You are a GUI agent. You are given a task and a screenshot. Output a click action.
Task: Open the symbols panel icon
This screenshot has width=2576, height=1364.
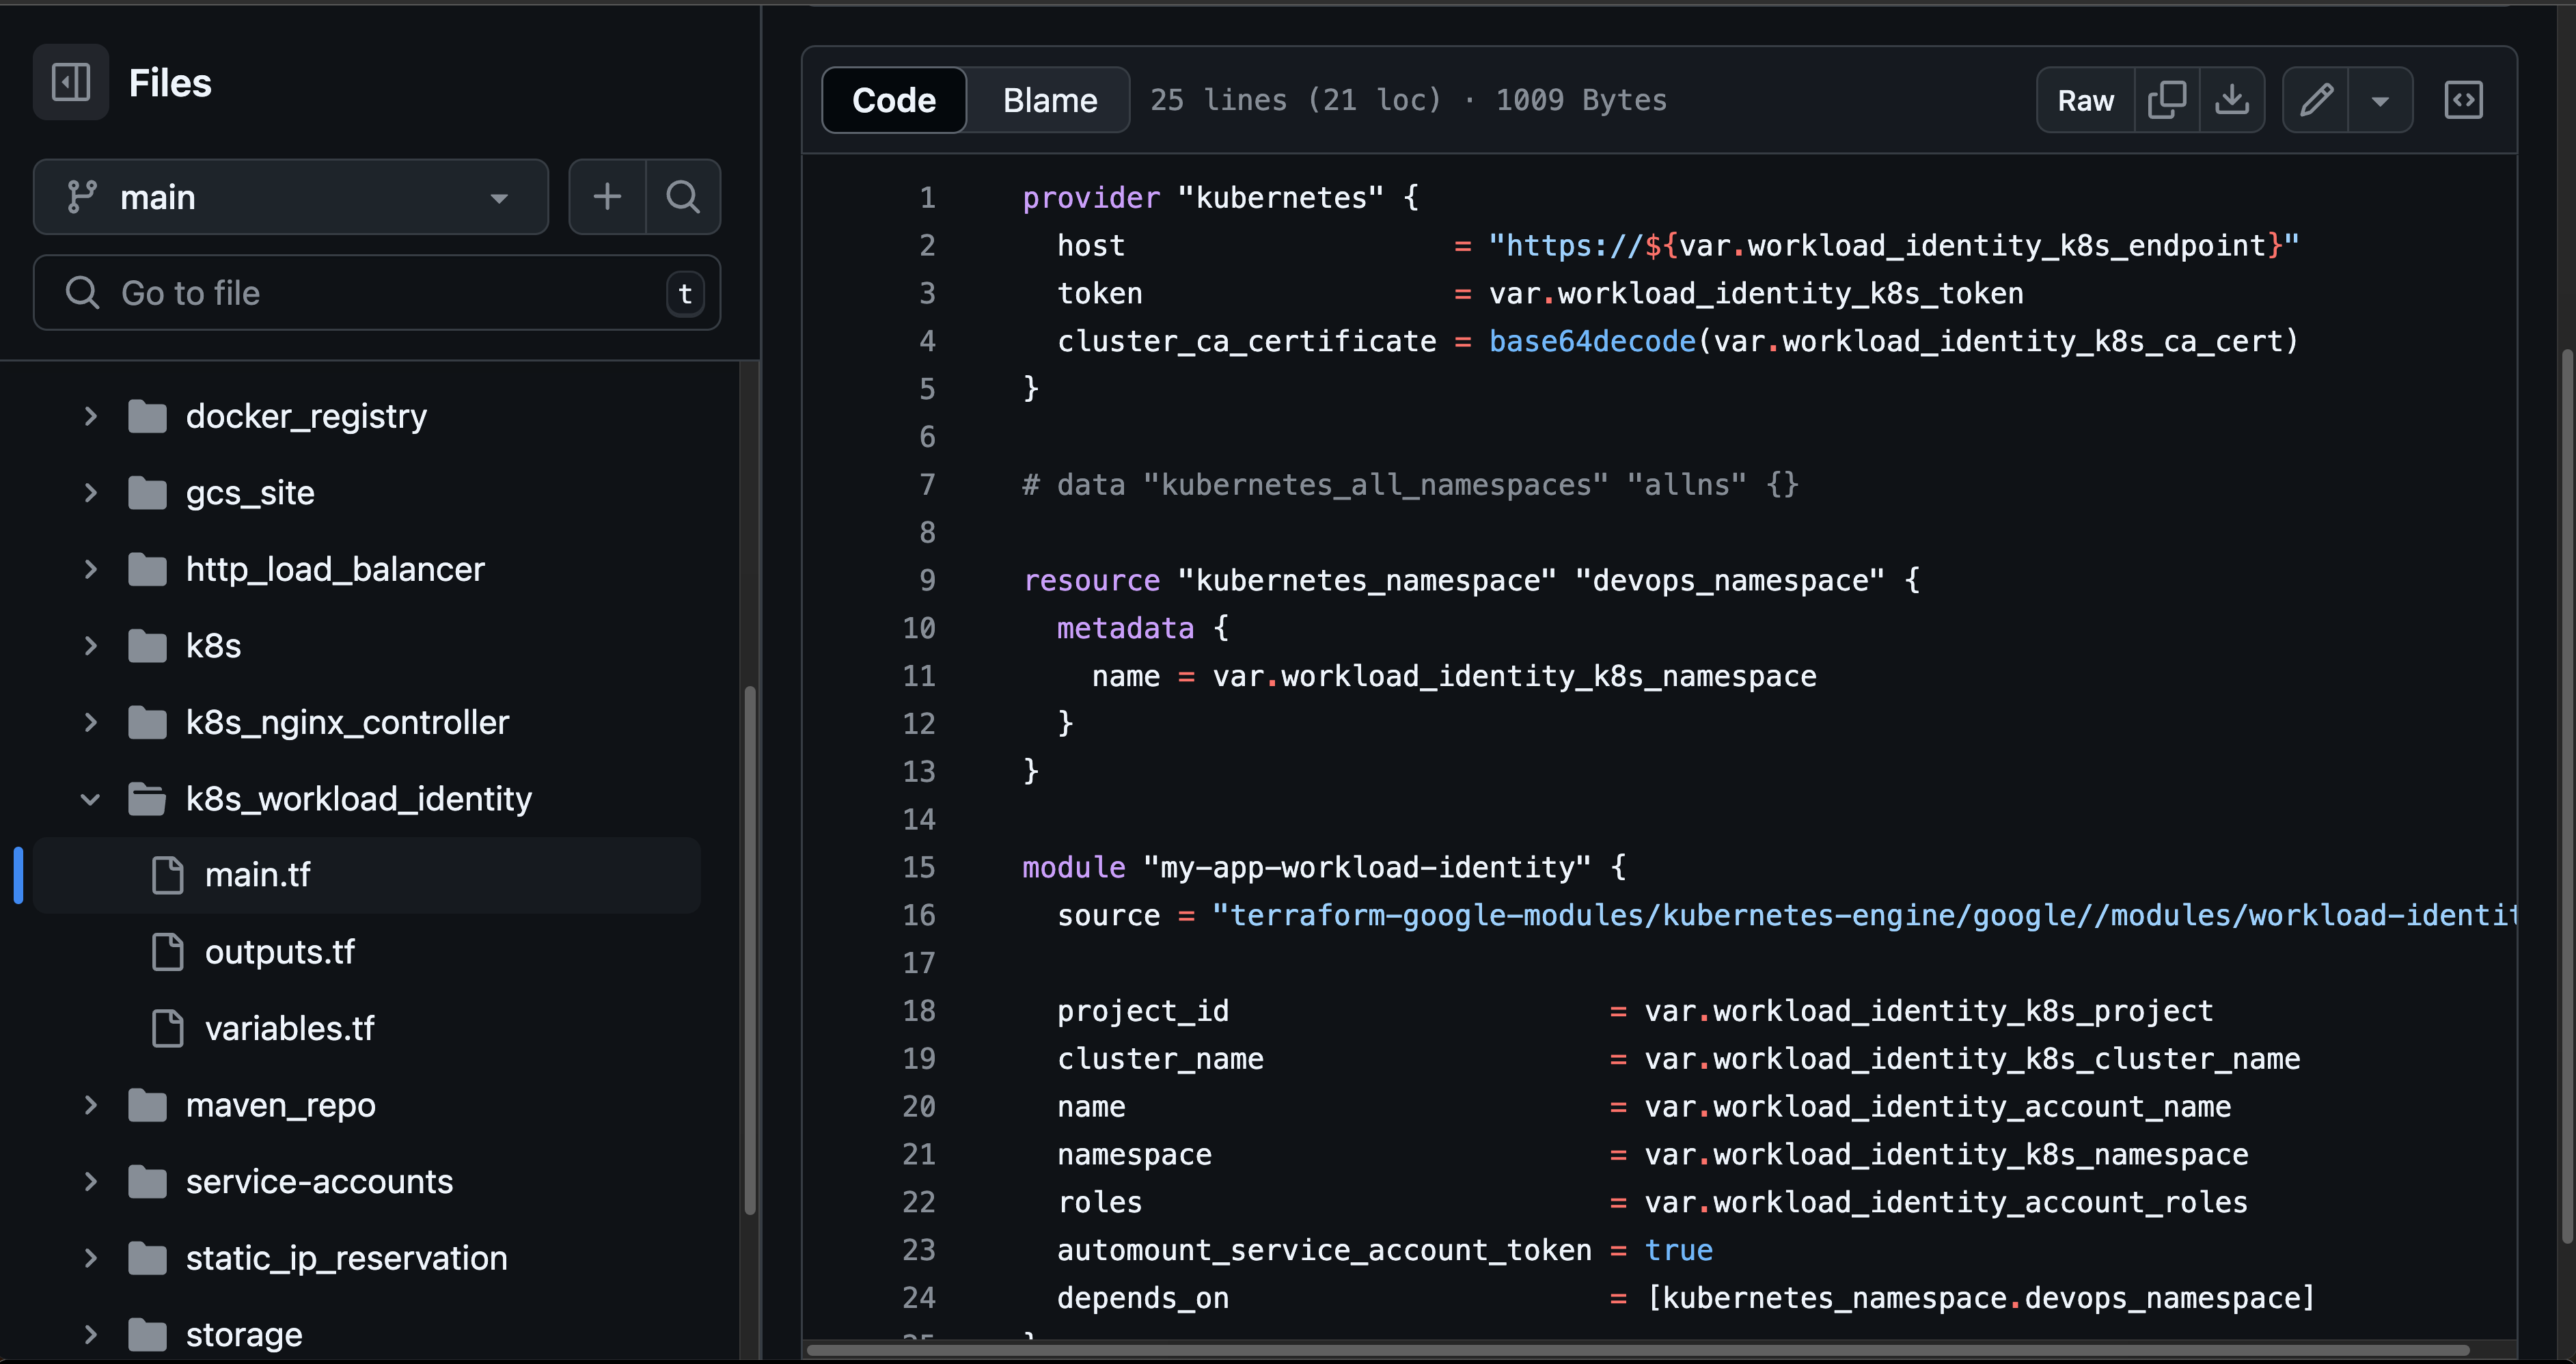coord(2463,100)
